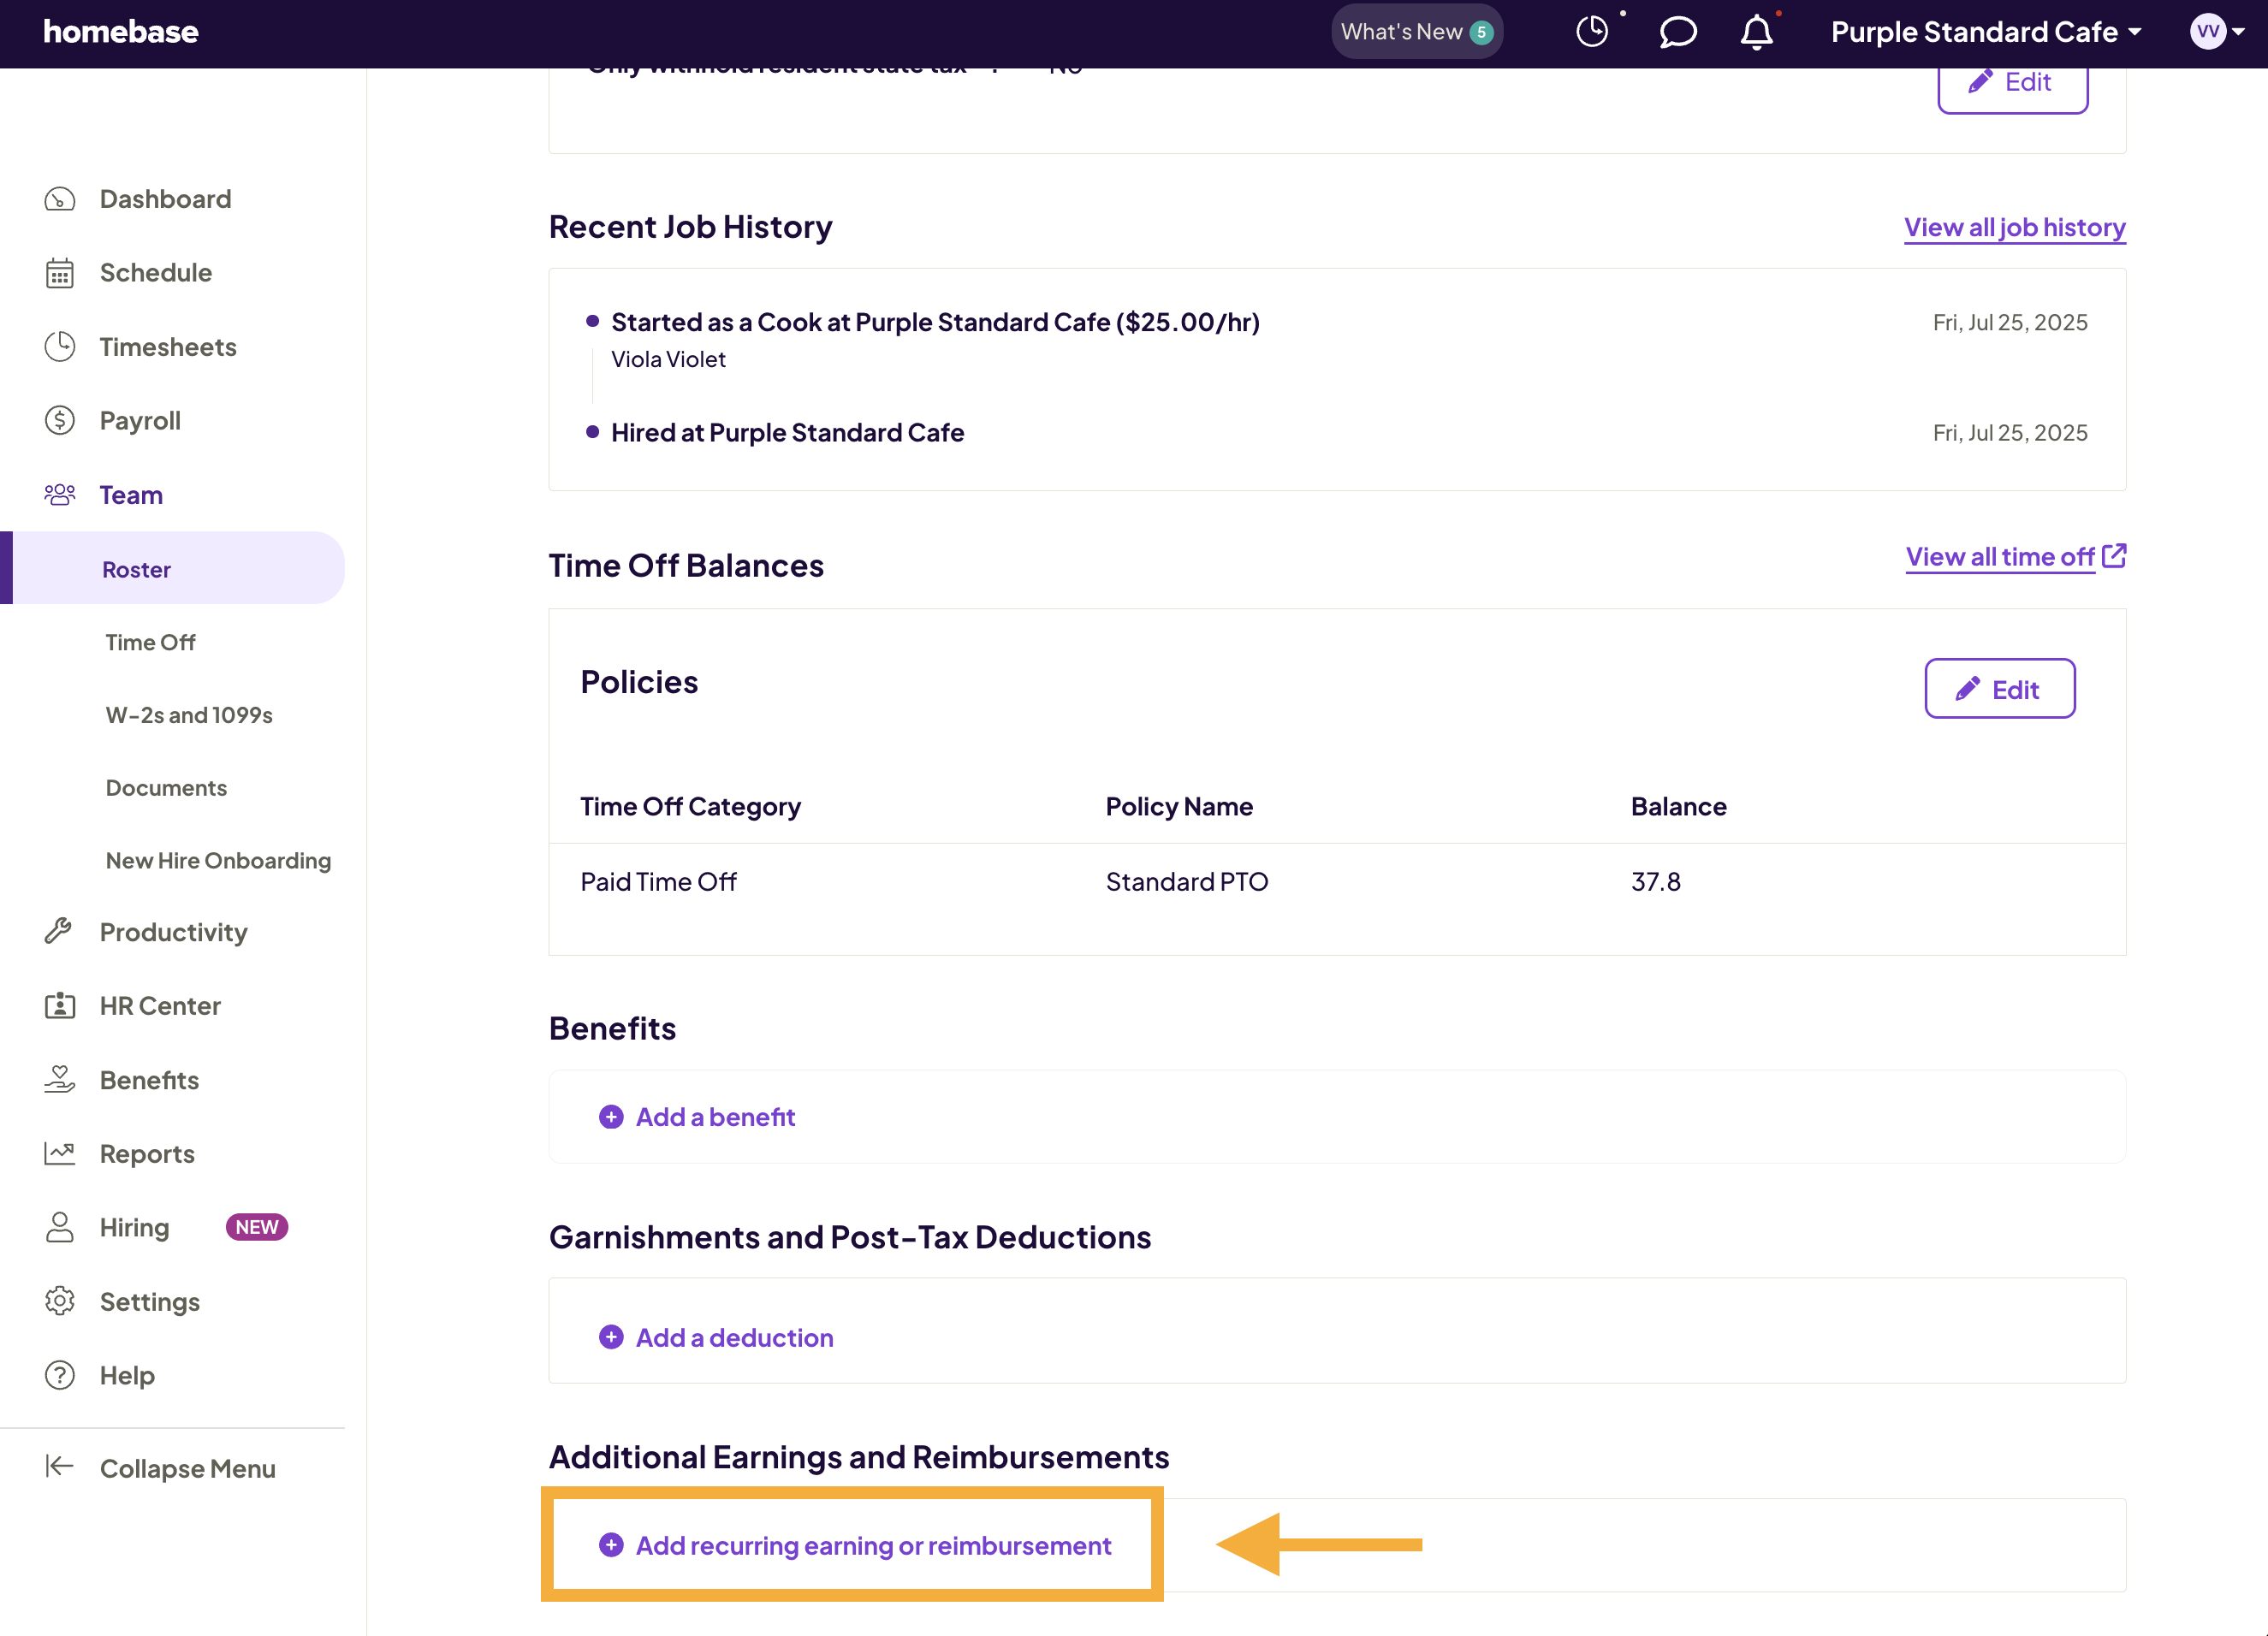
Task: Click the Reports chart icon
Action: pyautogui.click(x=60, y=1153)
